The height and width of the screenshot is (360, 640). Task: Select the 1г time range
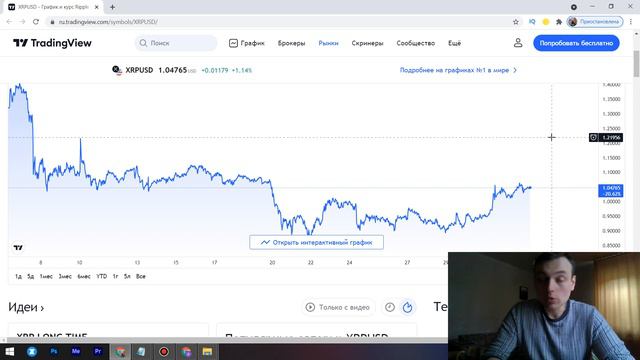pos(116,276)
